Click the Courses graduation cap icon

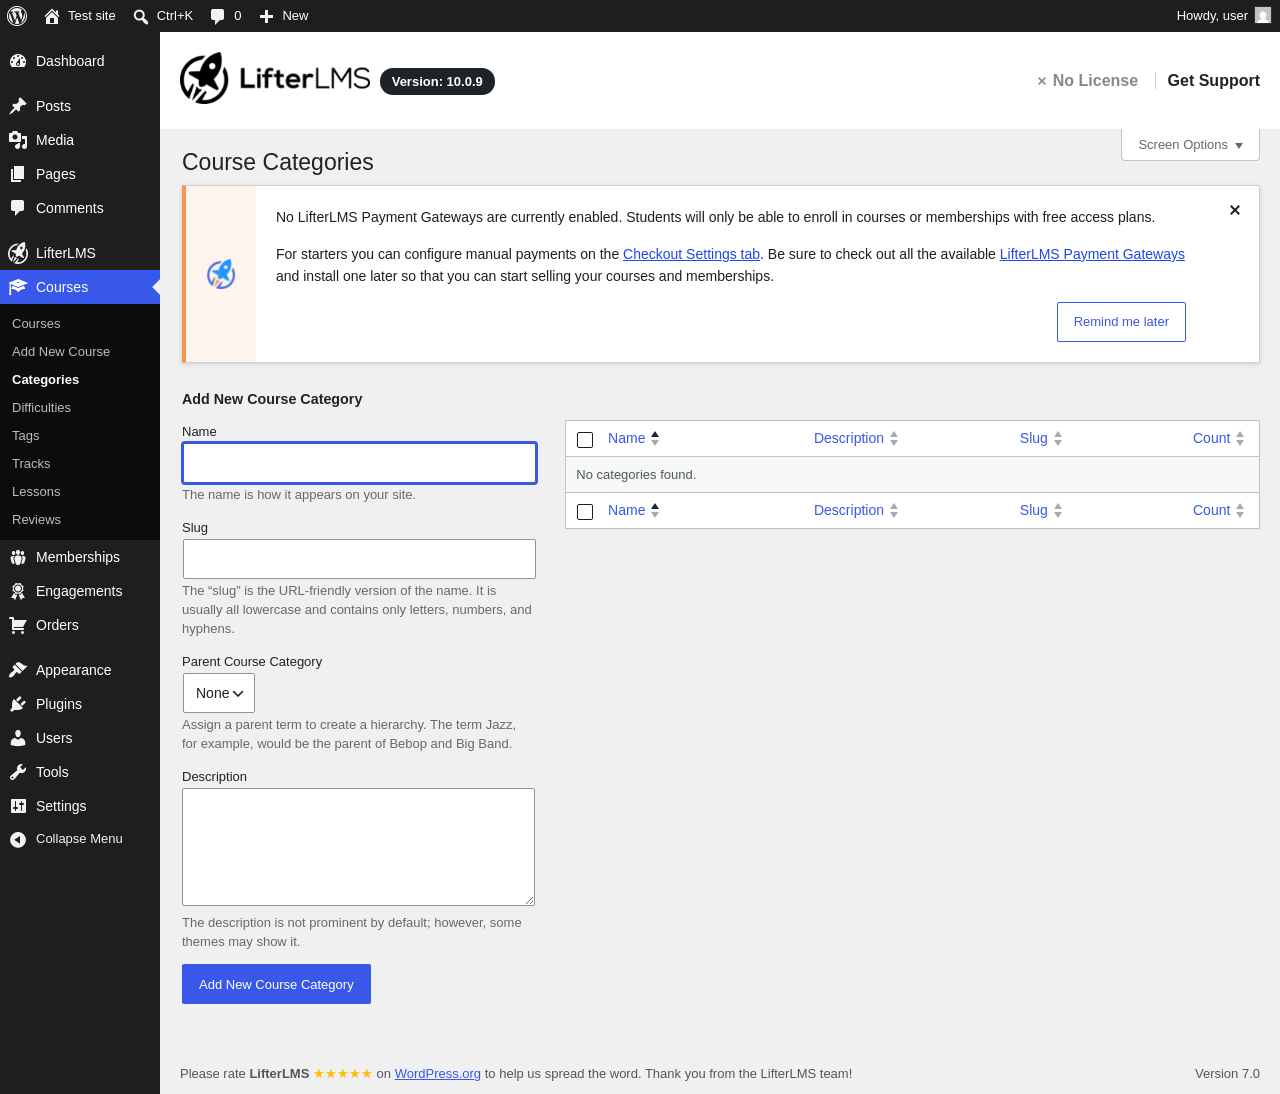point(18,287)
